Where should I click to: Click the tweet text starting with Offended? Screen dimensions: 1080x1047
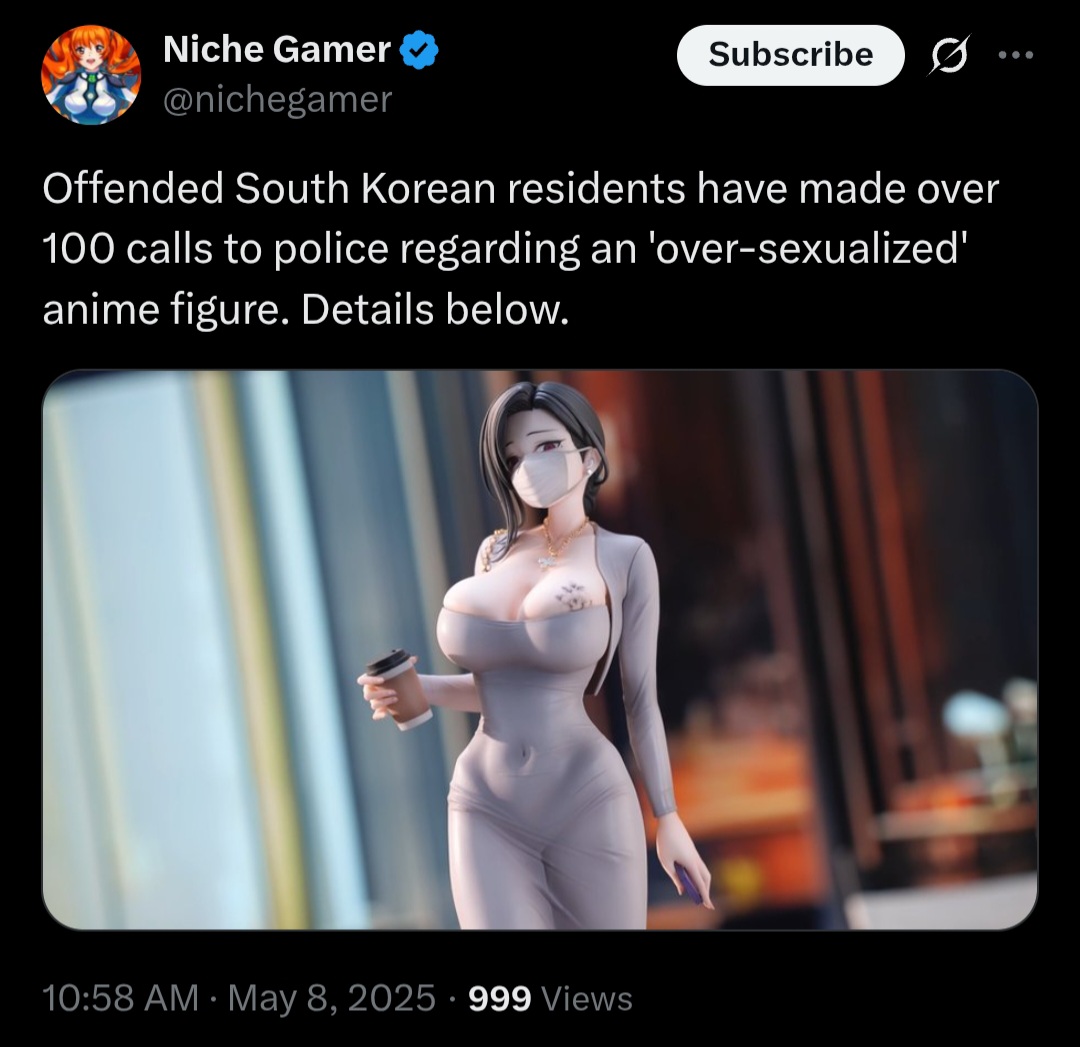pos(521,249)
